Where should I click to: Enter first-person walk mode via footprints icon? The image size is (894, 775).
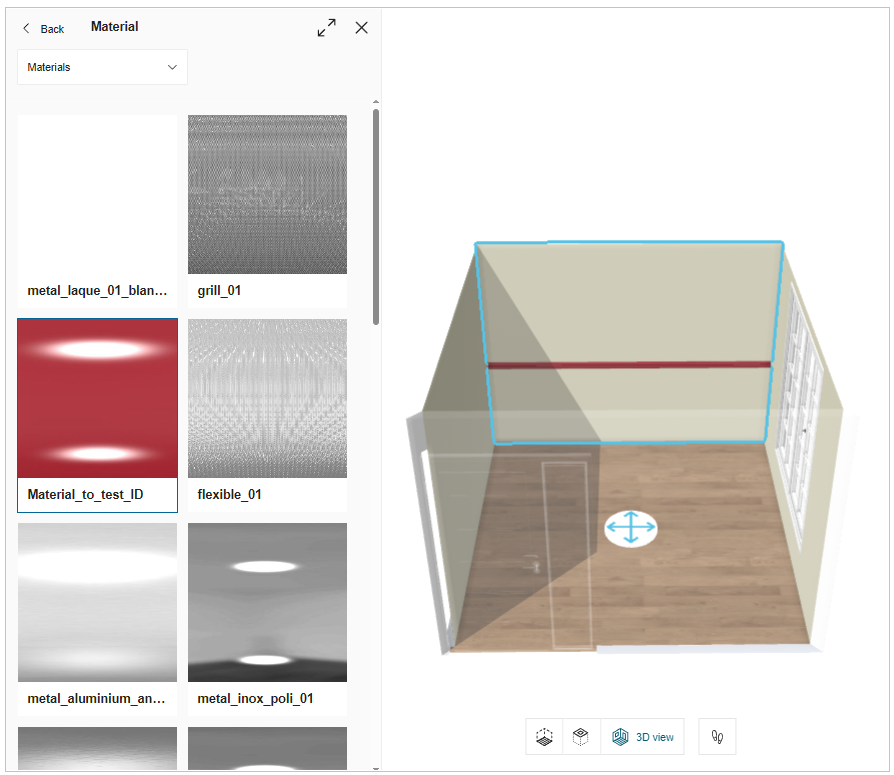[x=717, y=737]
